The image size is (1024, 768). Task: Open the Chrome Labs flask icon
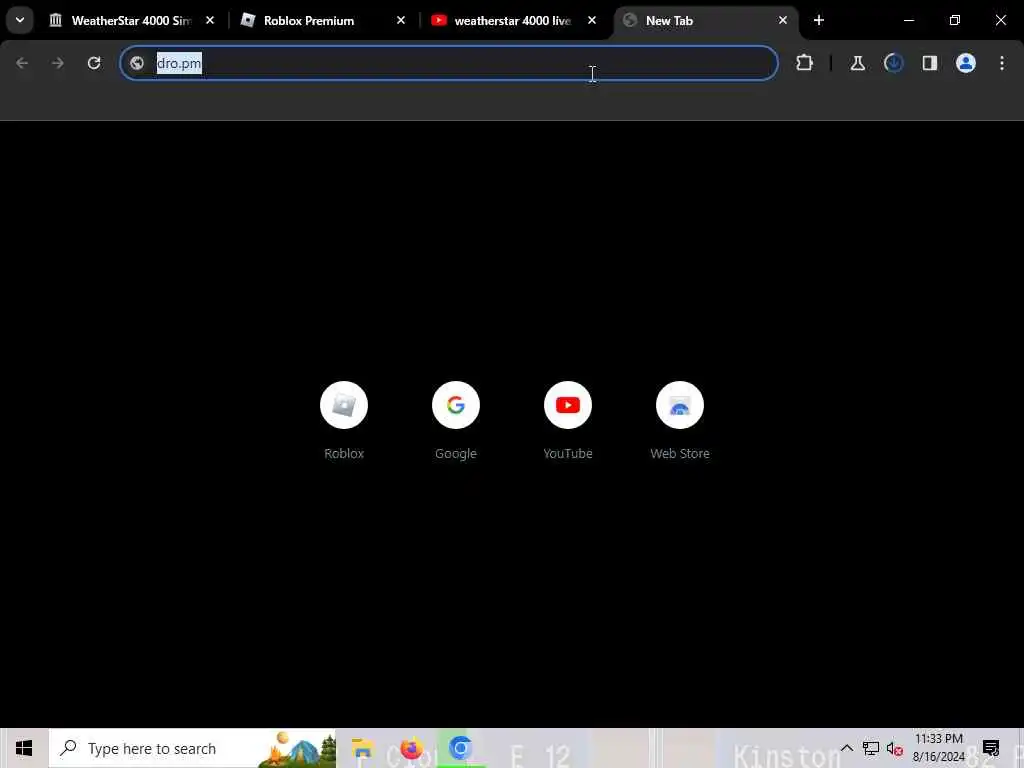(857, 63)
